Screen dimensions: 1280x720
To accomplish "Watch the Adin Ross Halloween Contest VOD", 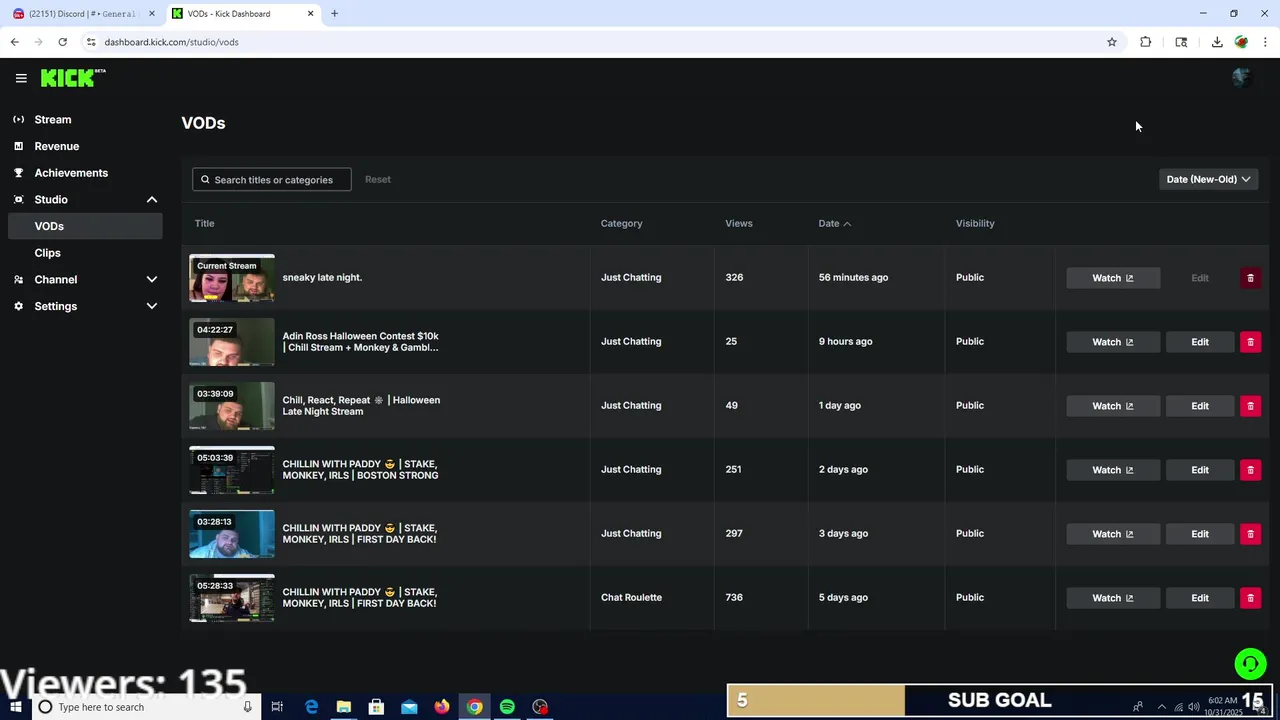I will [1113, 342].
